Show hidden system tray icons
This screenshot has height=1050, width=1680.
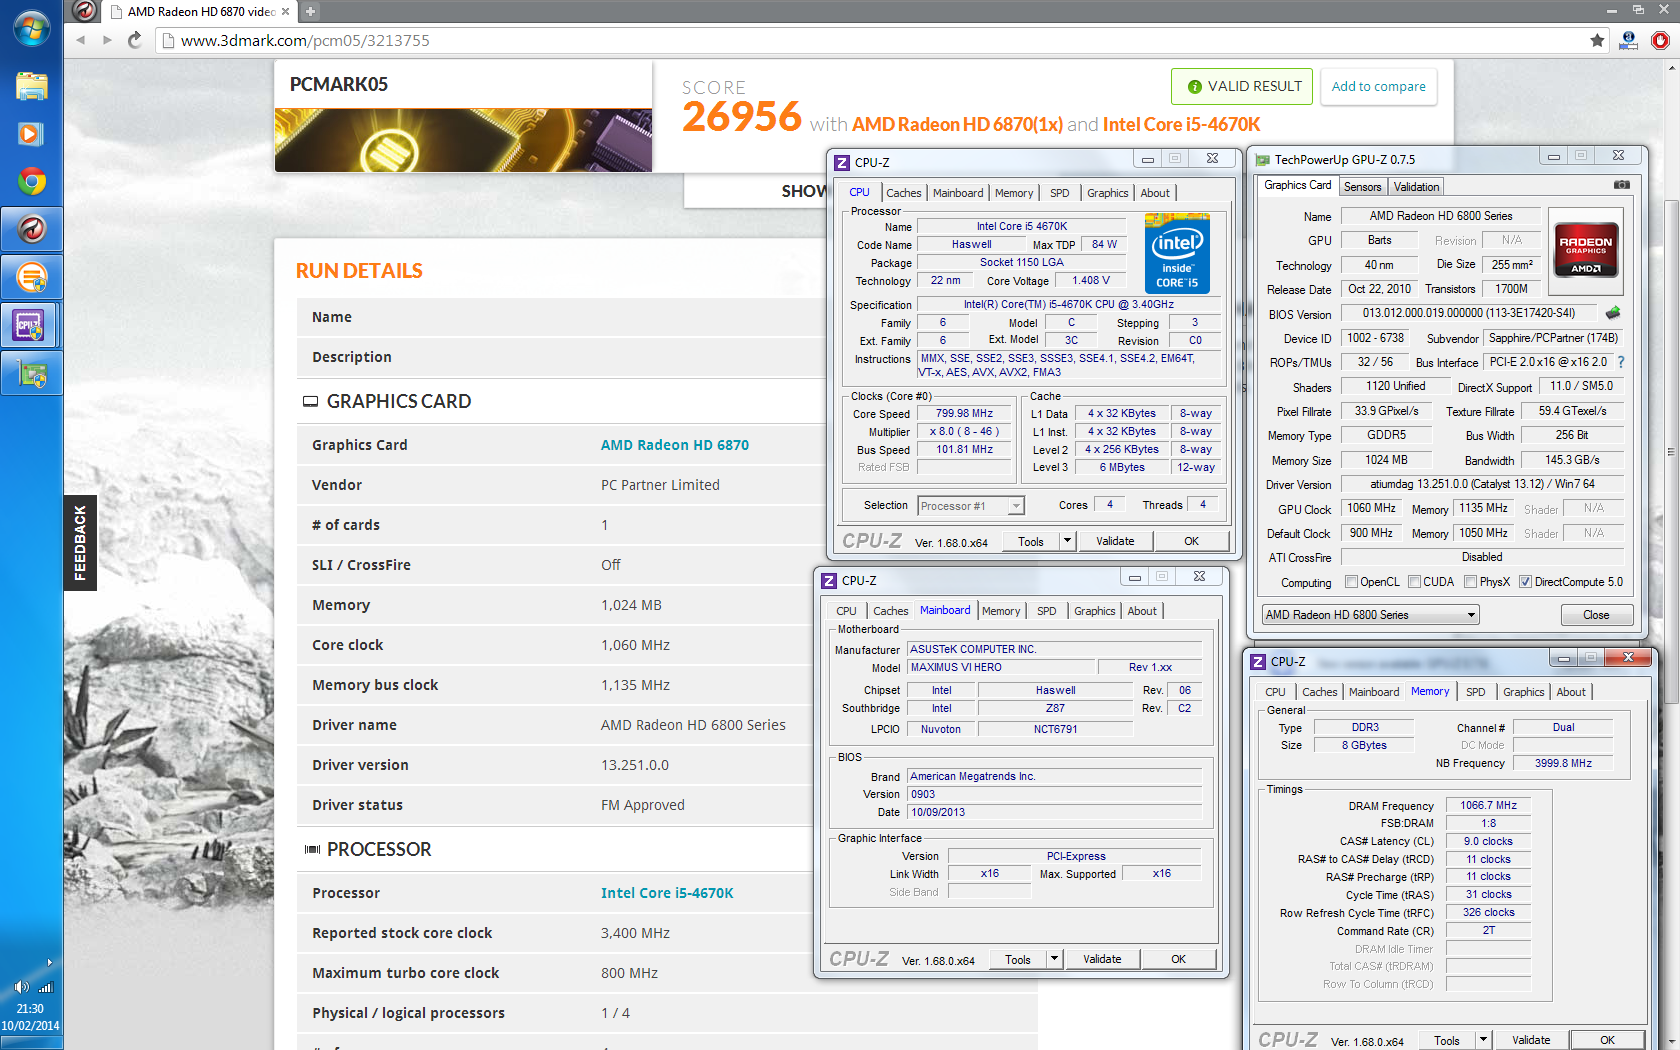(x=49, y=963)
